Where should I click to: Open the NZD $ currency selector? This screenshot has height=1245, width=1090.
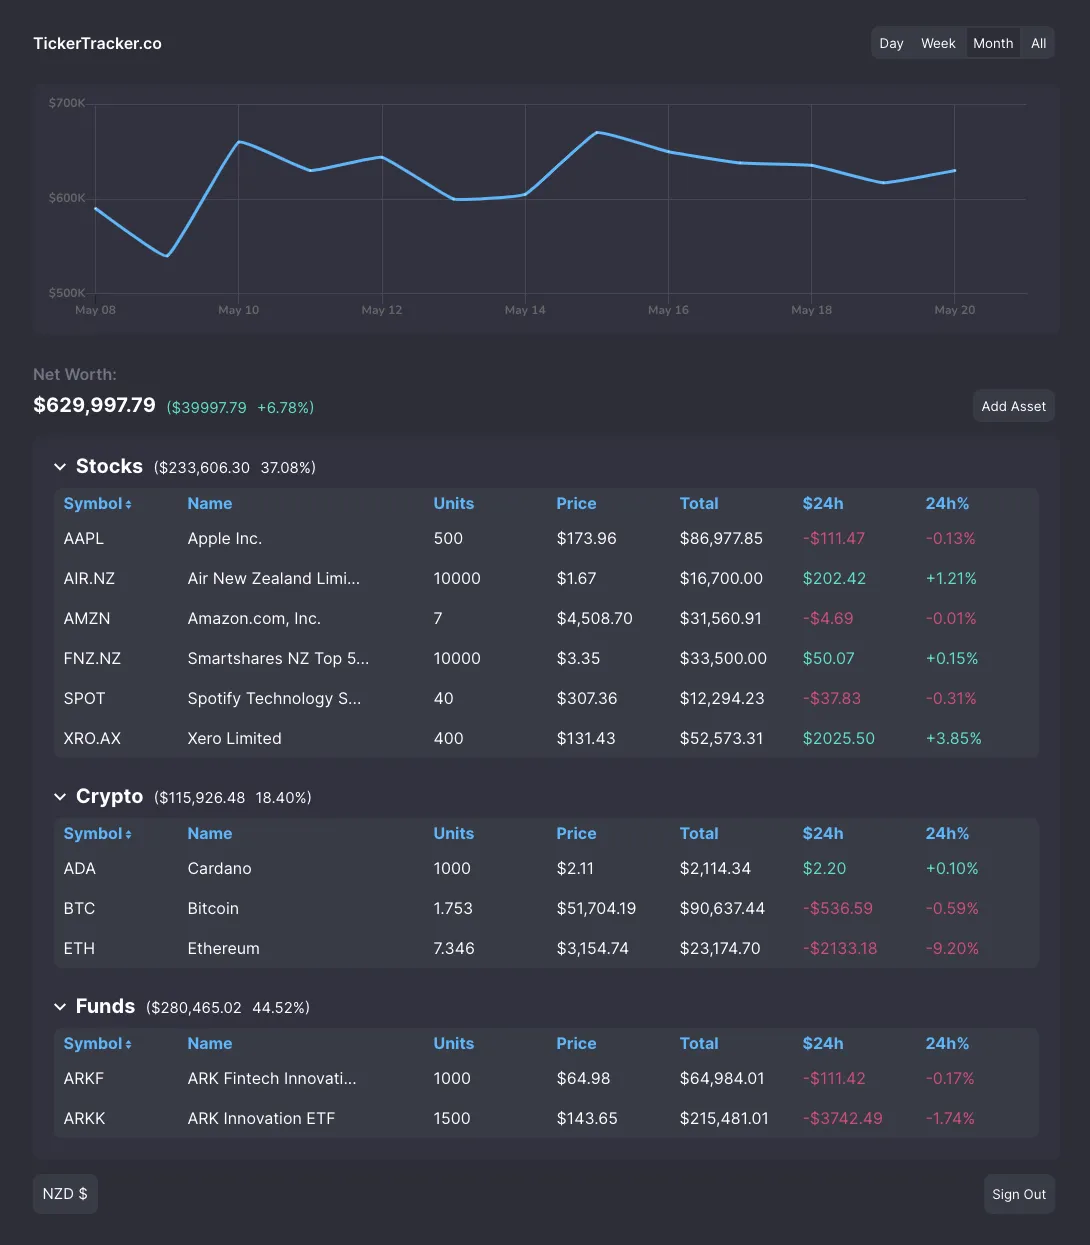click(65, 1194)
